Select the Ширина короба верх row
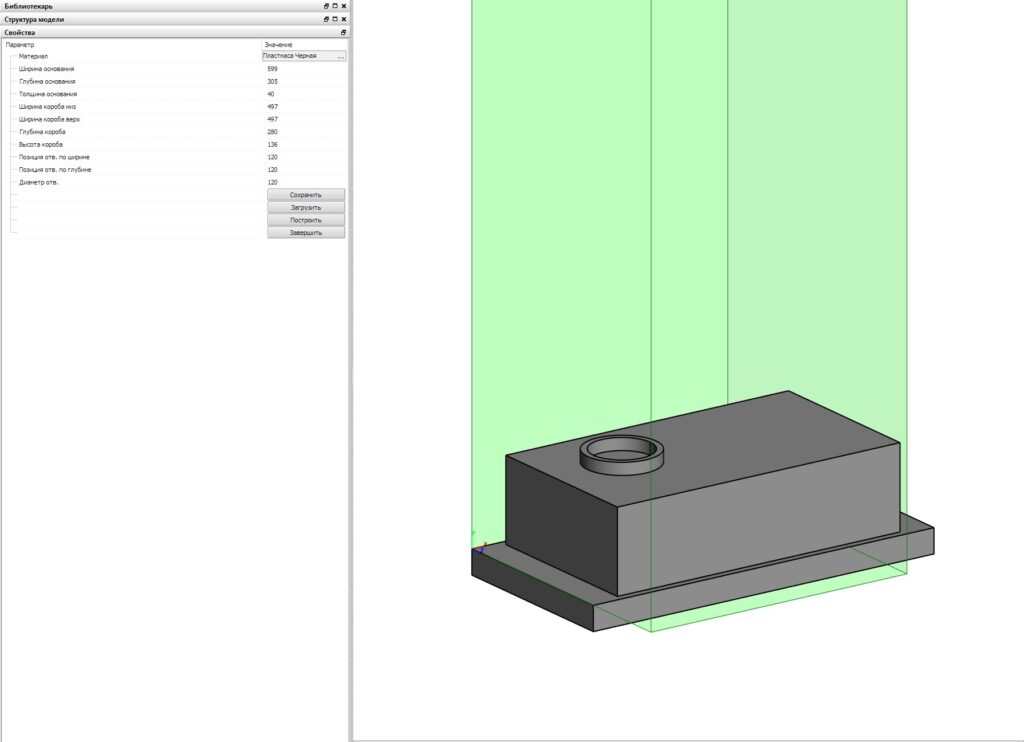This screenshot has width=1024, height=742. 174,120
